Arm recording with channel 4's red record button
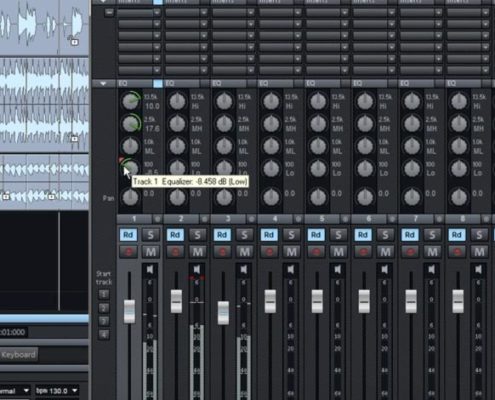This screenshot has width=495, height=400. tap(269, 251)
